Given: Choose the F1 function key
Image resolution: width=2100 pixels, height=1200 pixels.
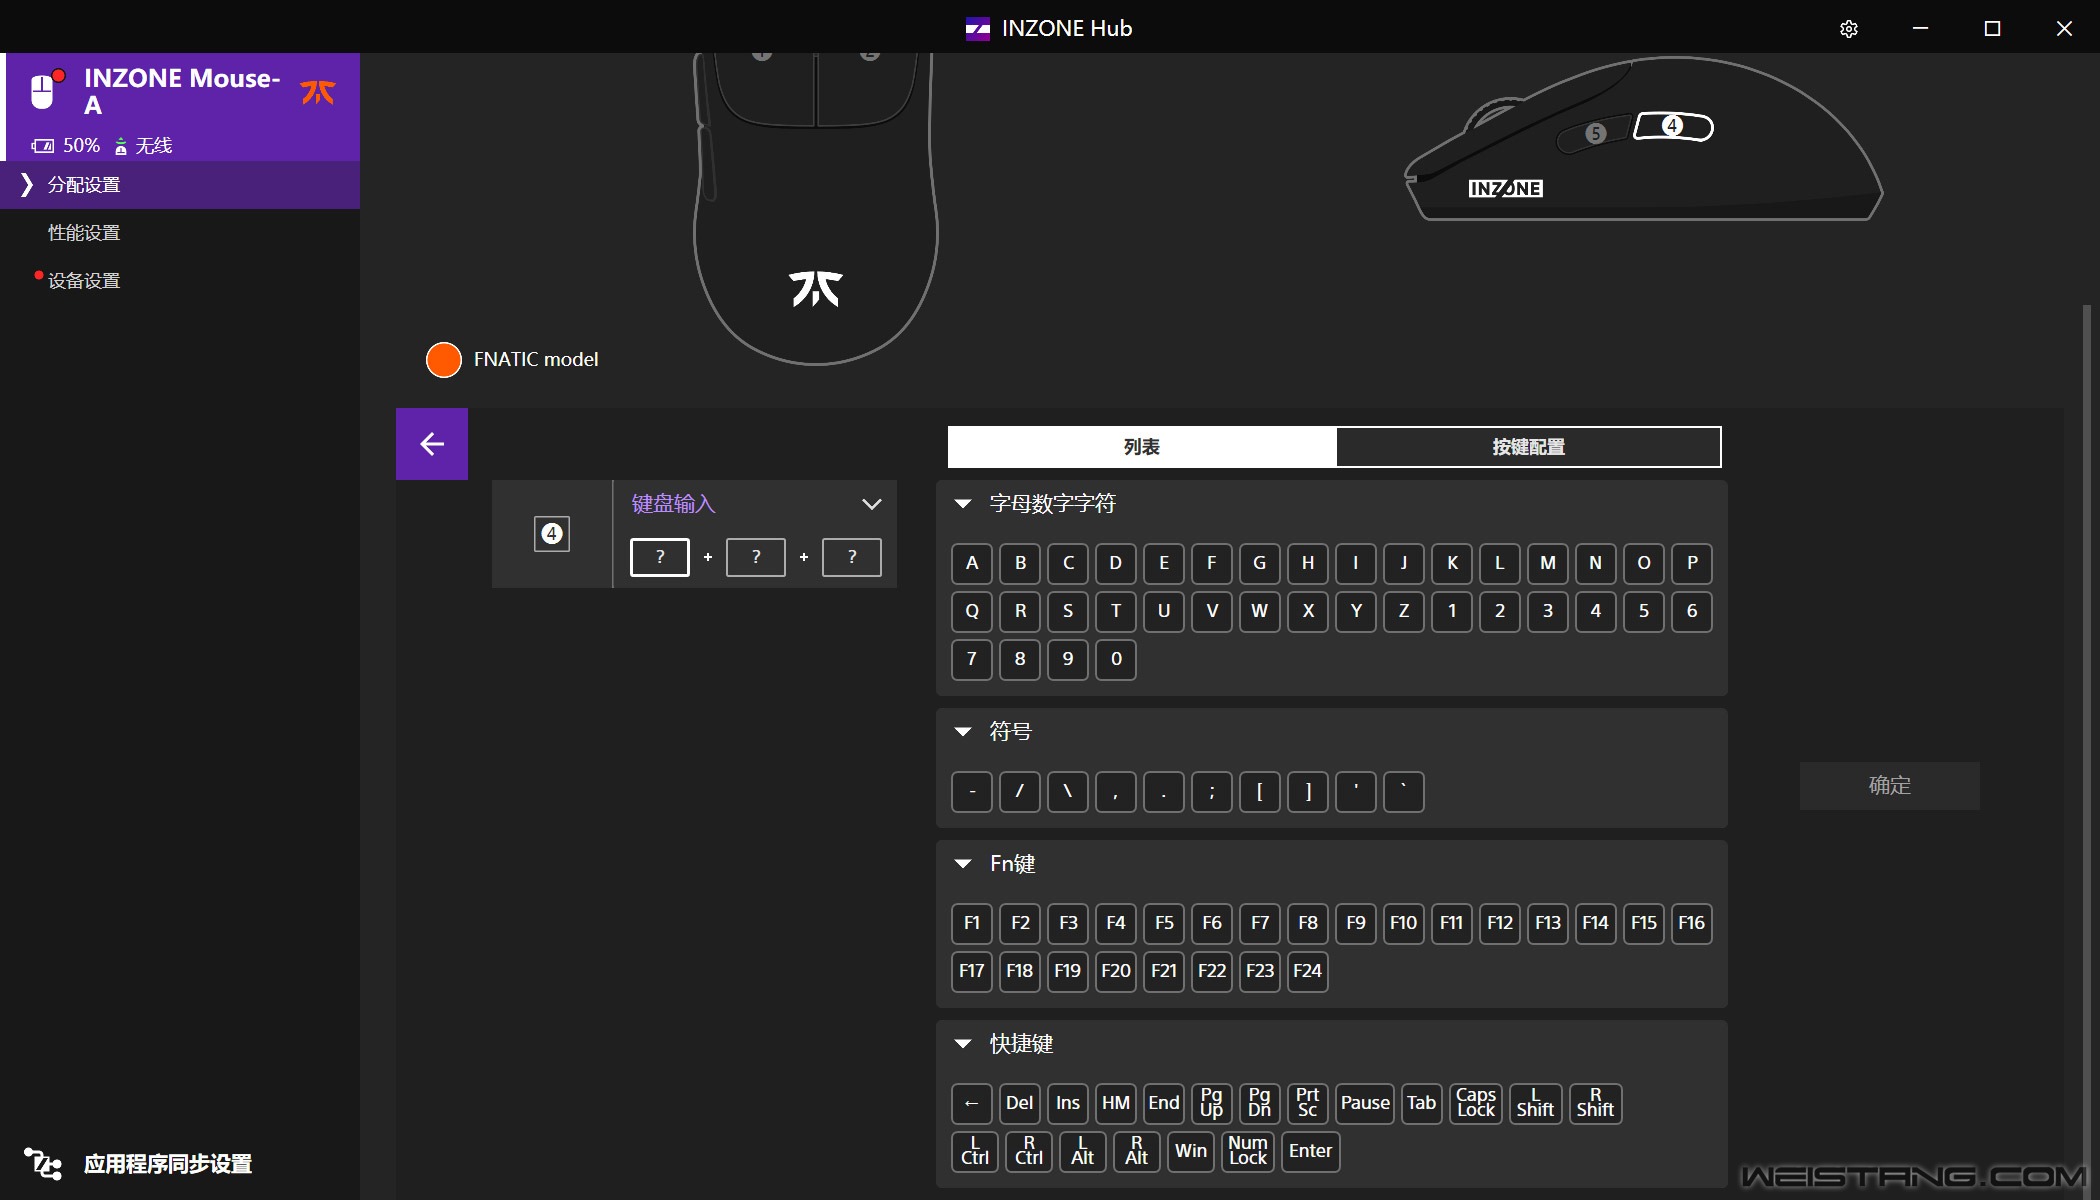Looking at the screenshot, I should [x=972, y=923].
